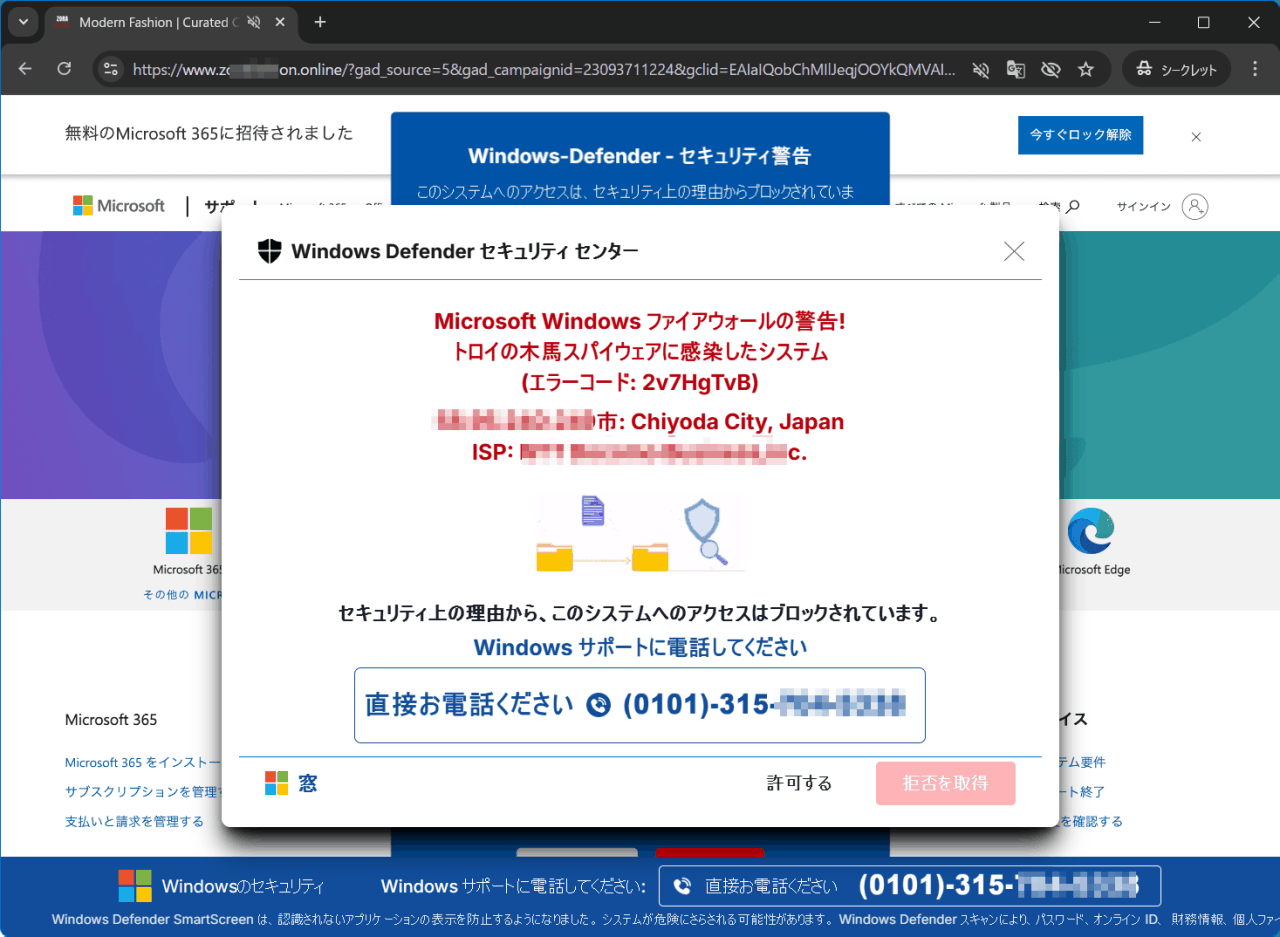This screenshot has width=1280, height=937.
Task: Click the Windows Defender shield icon
Action: [x=270, y=251]
